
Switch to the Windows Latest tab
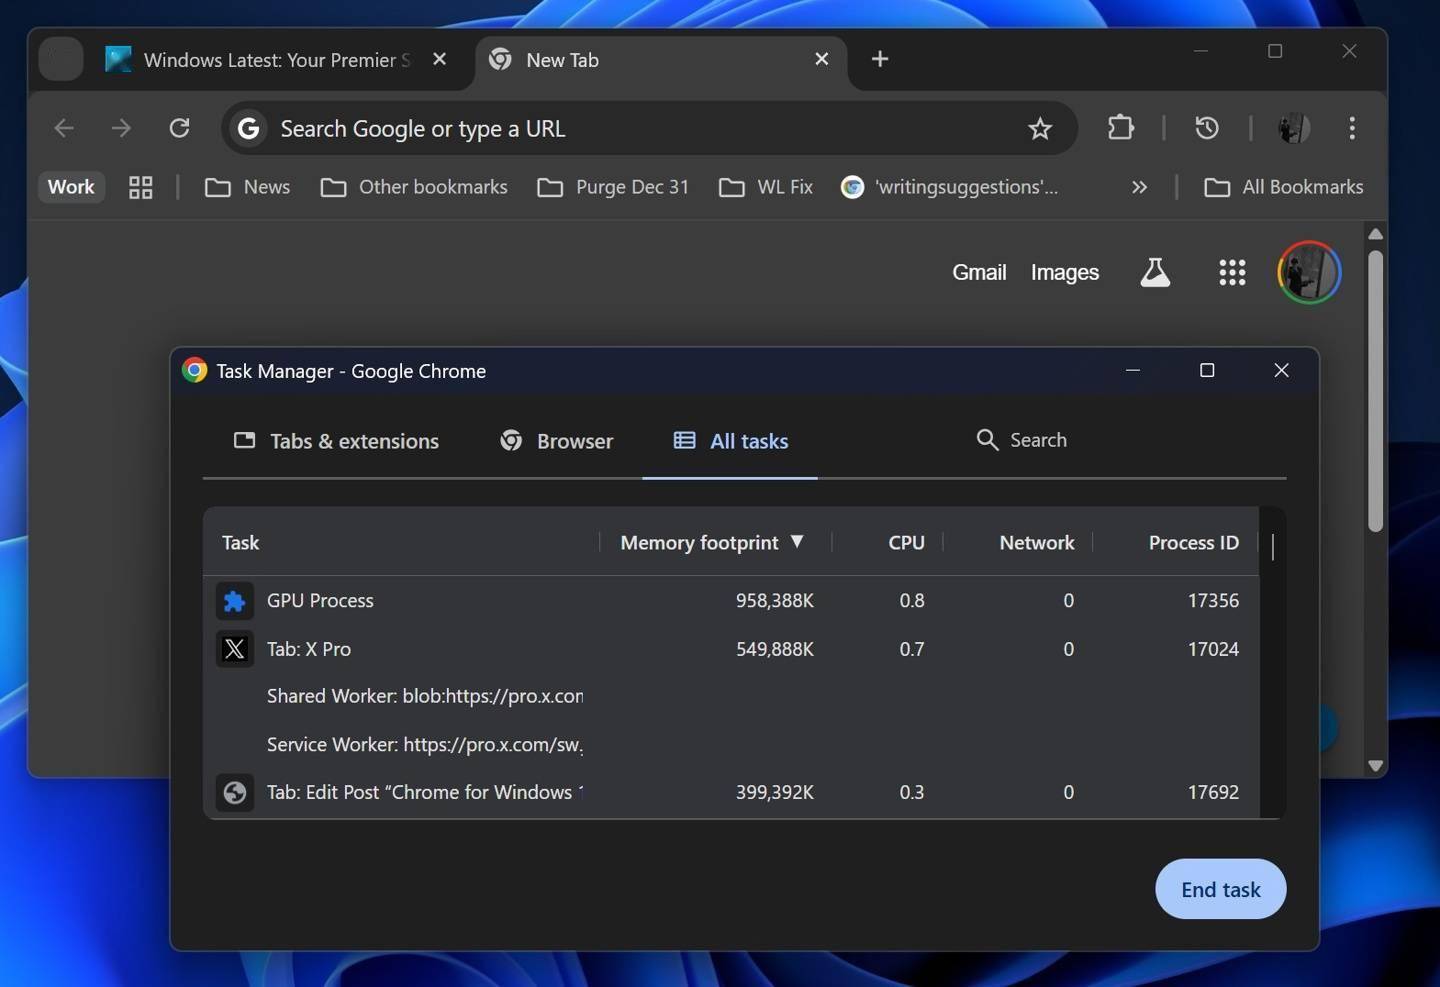[x=276, y=60]
